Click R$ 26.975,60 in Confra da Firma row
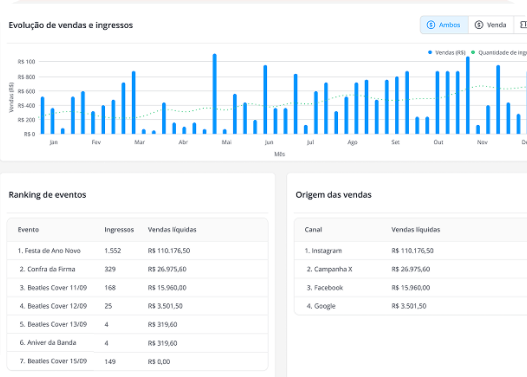This screenshot has width=527, height=377. tap(167, 269)
